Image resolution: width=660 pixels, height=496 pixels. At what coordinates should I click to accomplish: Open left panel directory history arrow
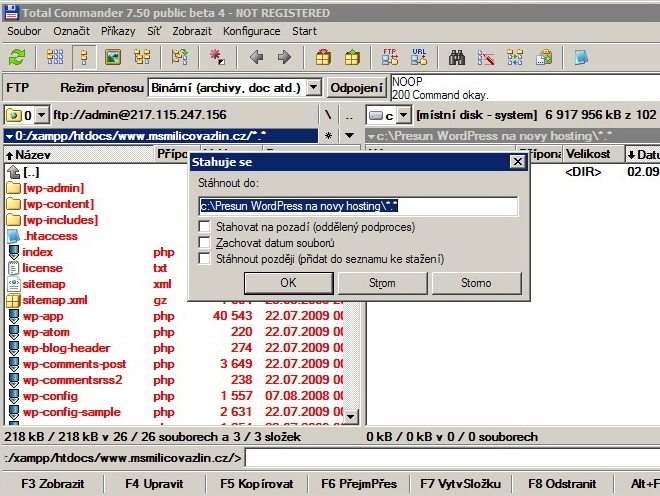pyautogui.click(x=349, y=136)
